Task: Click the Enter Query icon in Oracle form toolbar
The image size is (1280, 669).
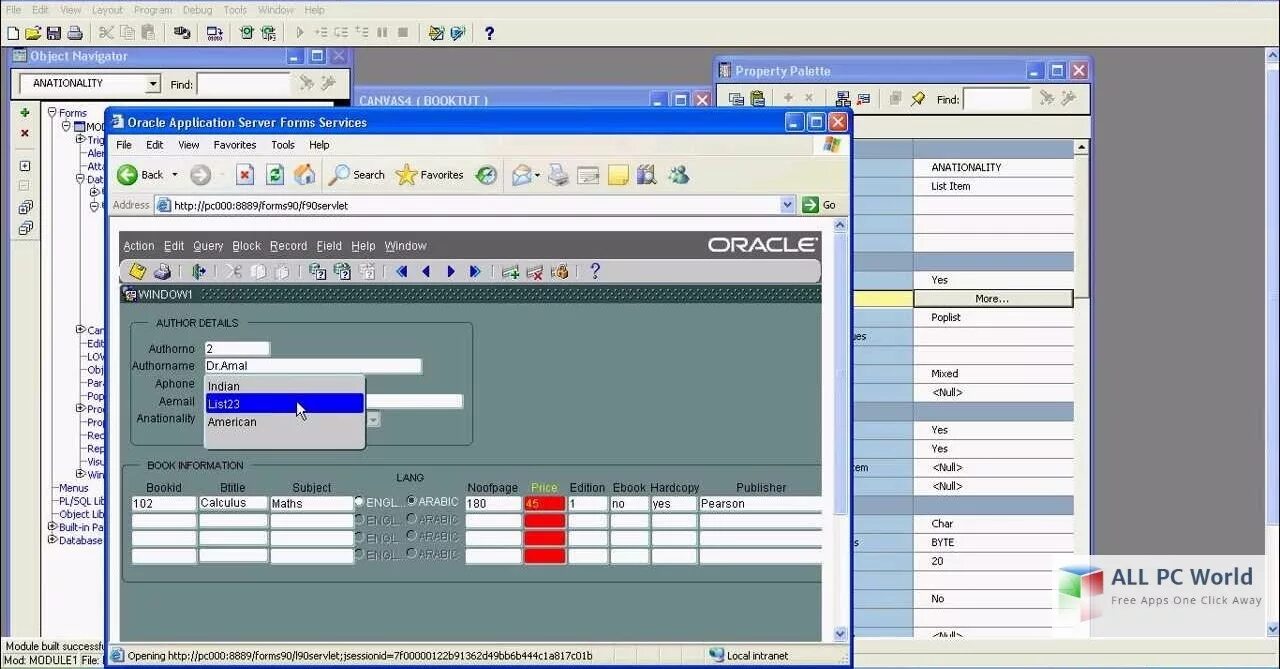Action: pyautogui.click(x=318, y=271)
